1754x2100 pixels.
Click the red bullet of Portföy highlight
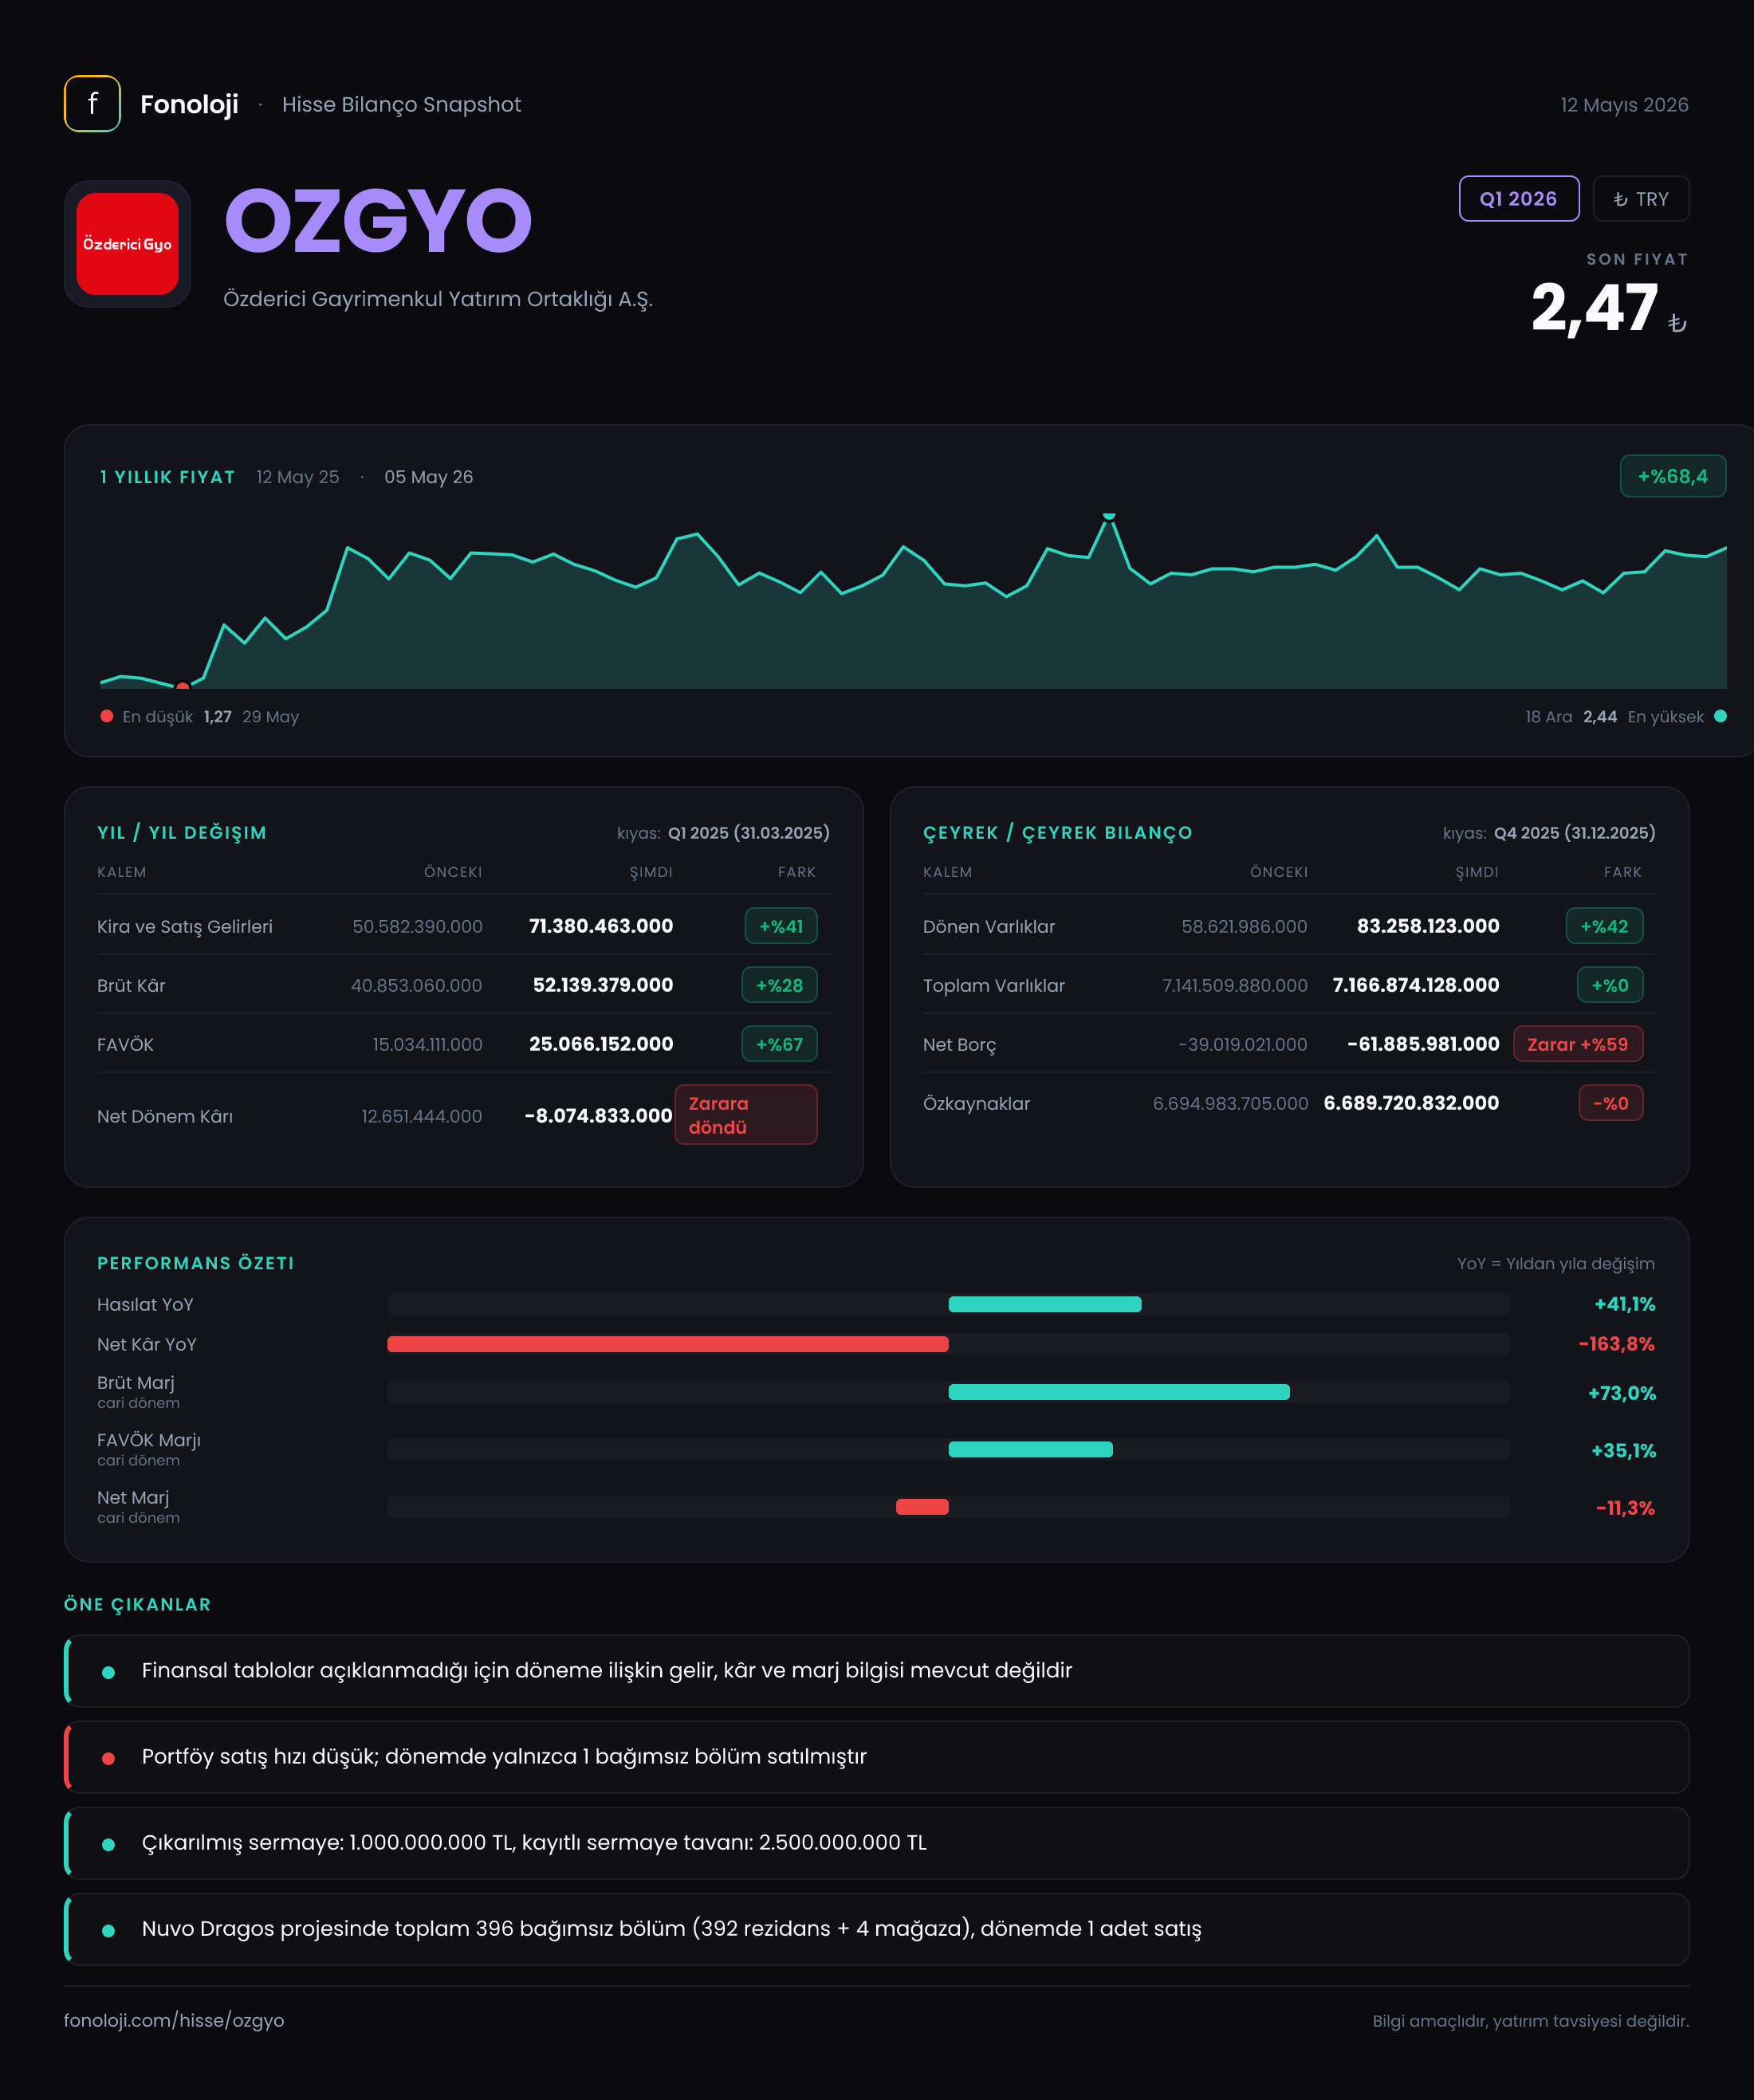point(108,1758)
